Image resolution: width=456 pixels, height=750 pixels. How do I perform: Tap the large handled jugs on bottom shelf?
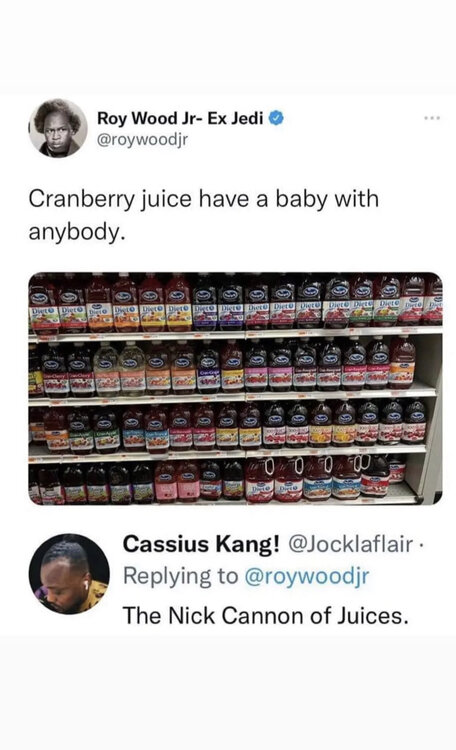click(316, 477)
